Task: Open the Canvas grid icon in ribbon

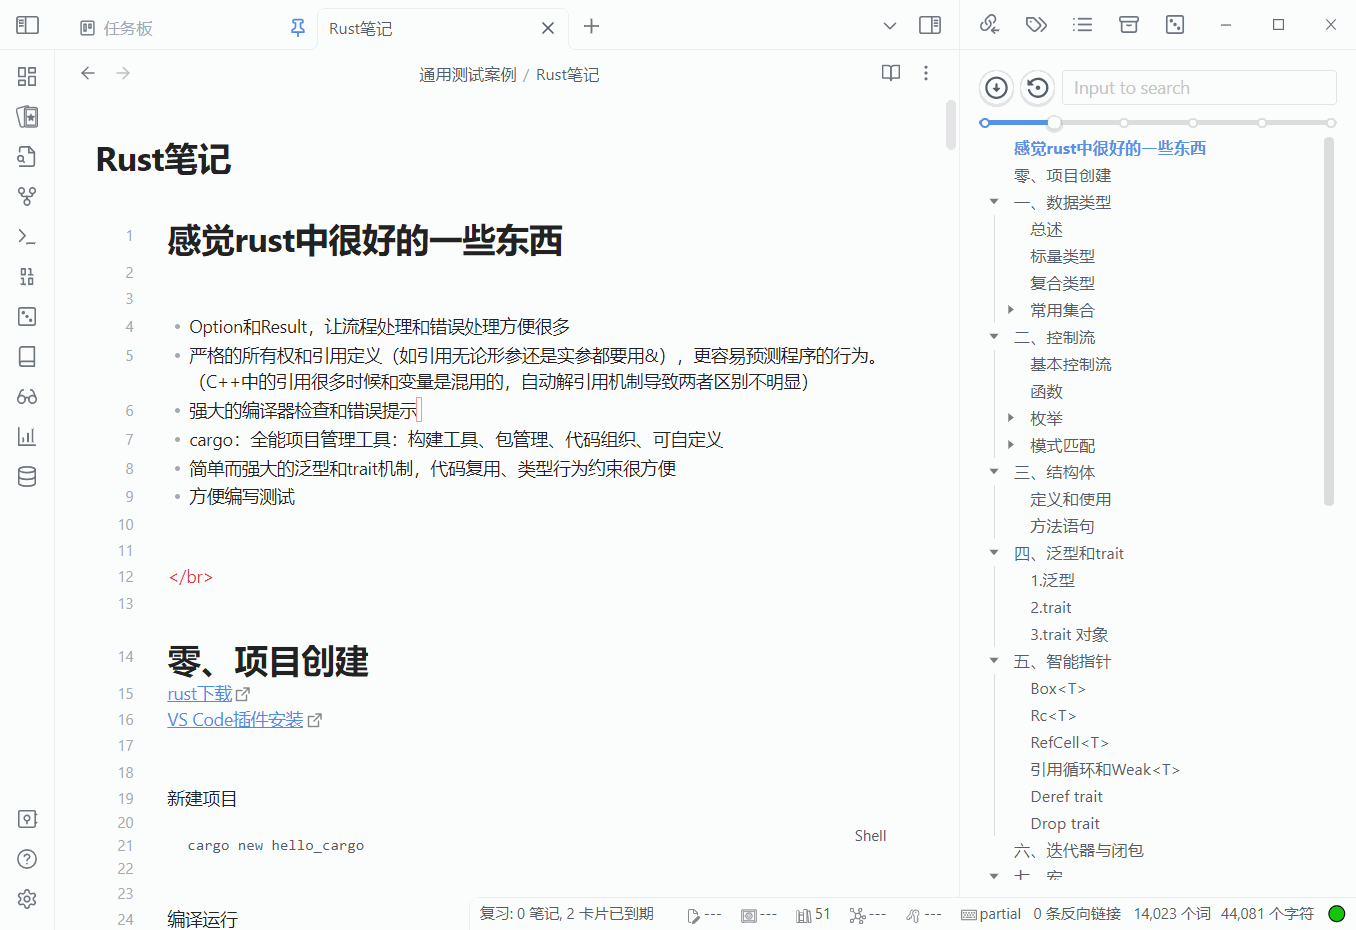Action: (x=27, y=76)
